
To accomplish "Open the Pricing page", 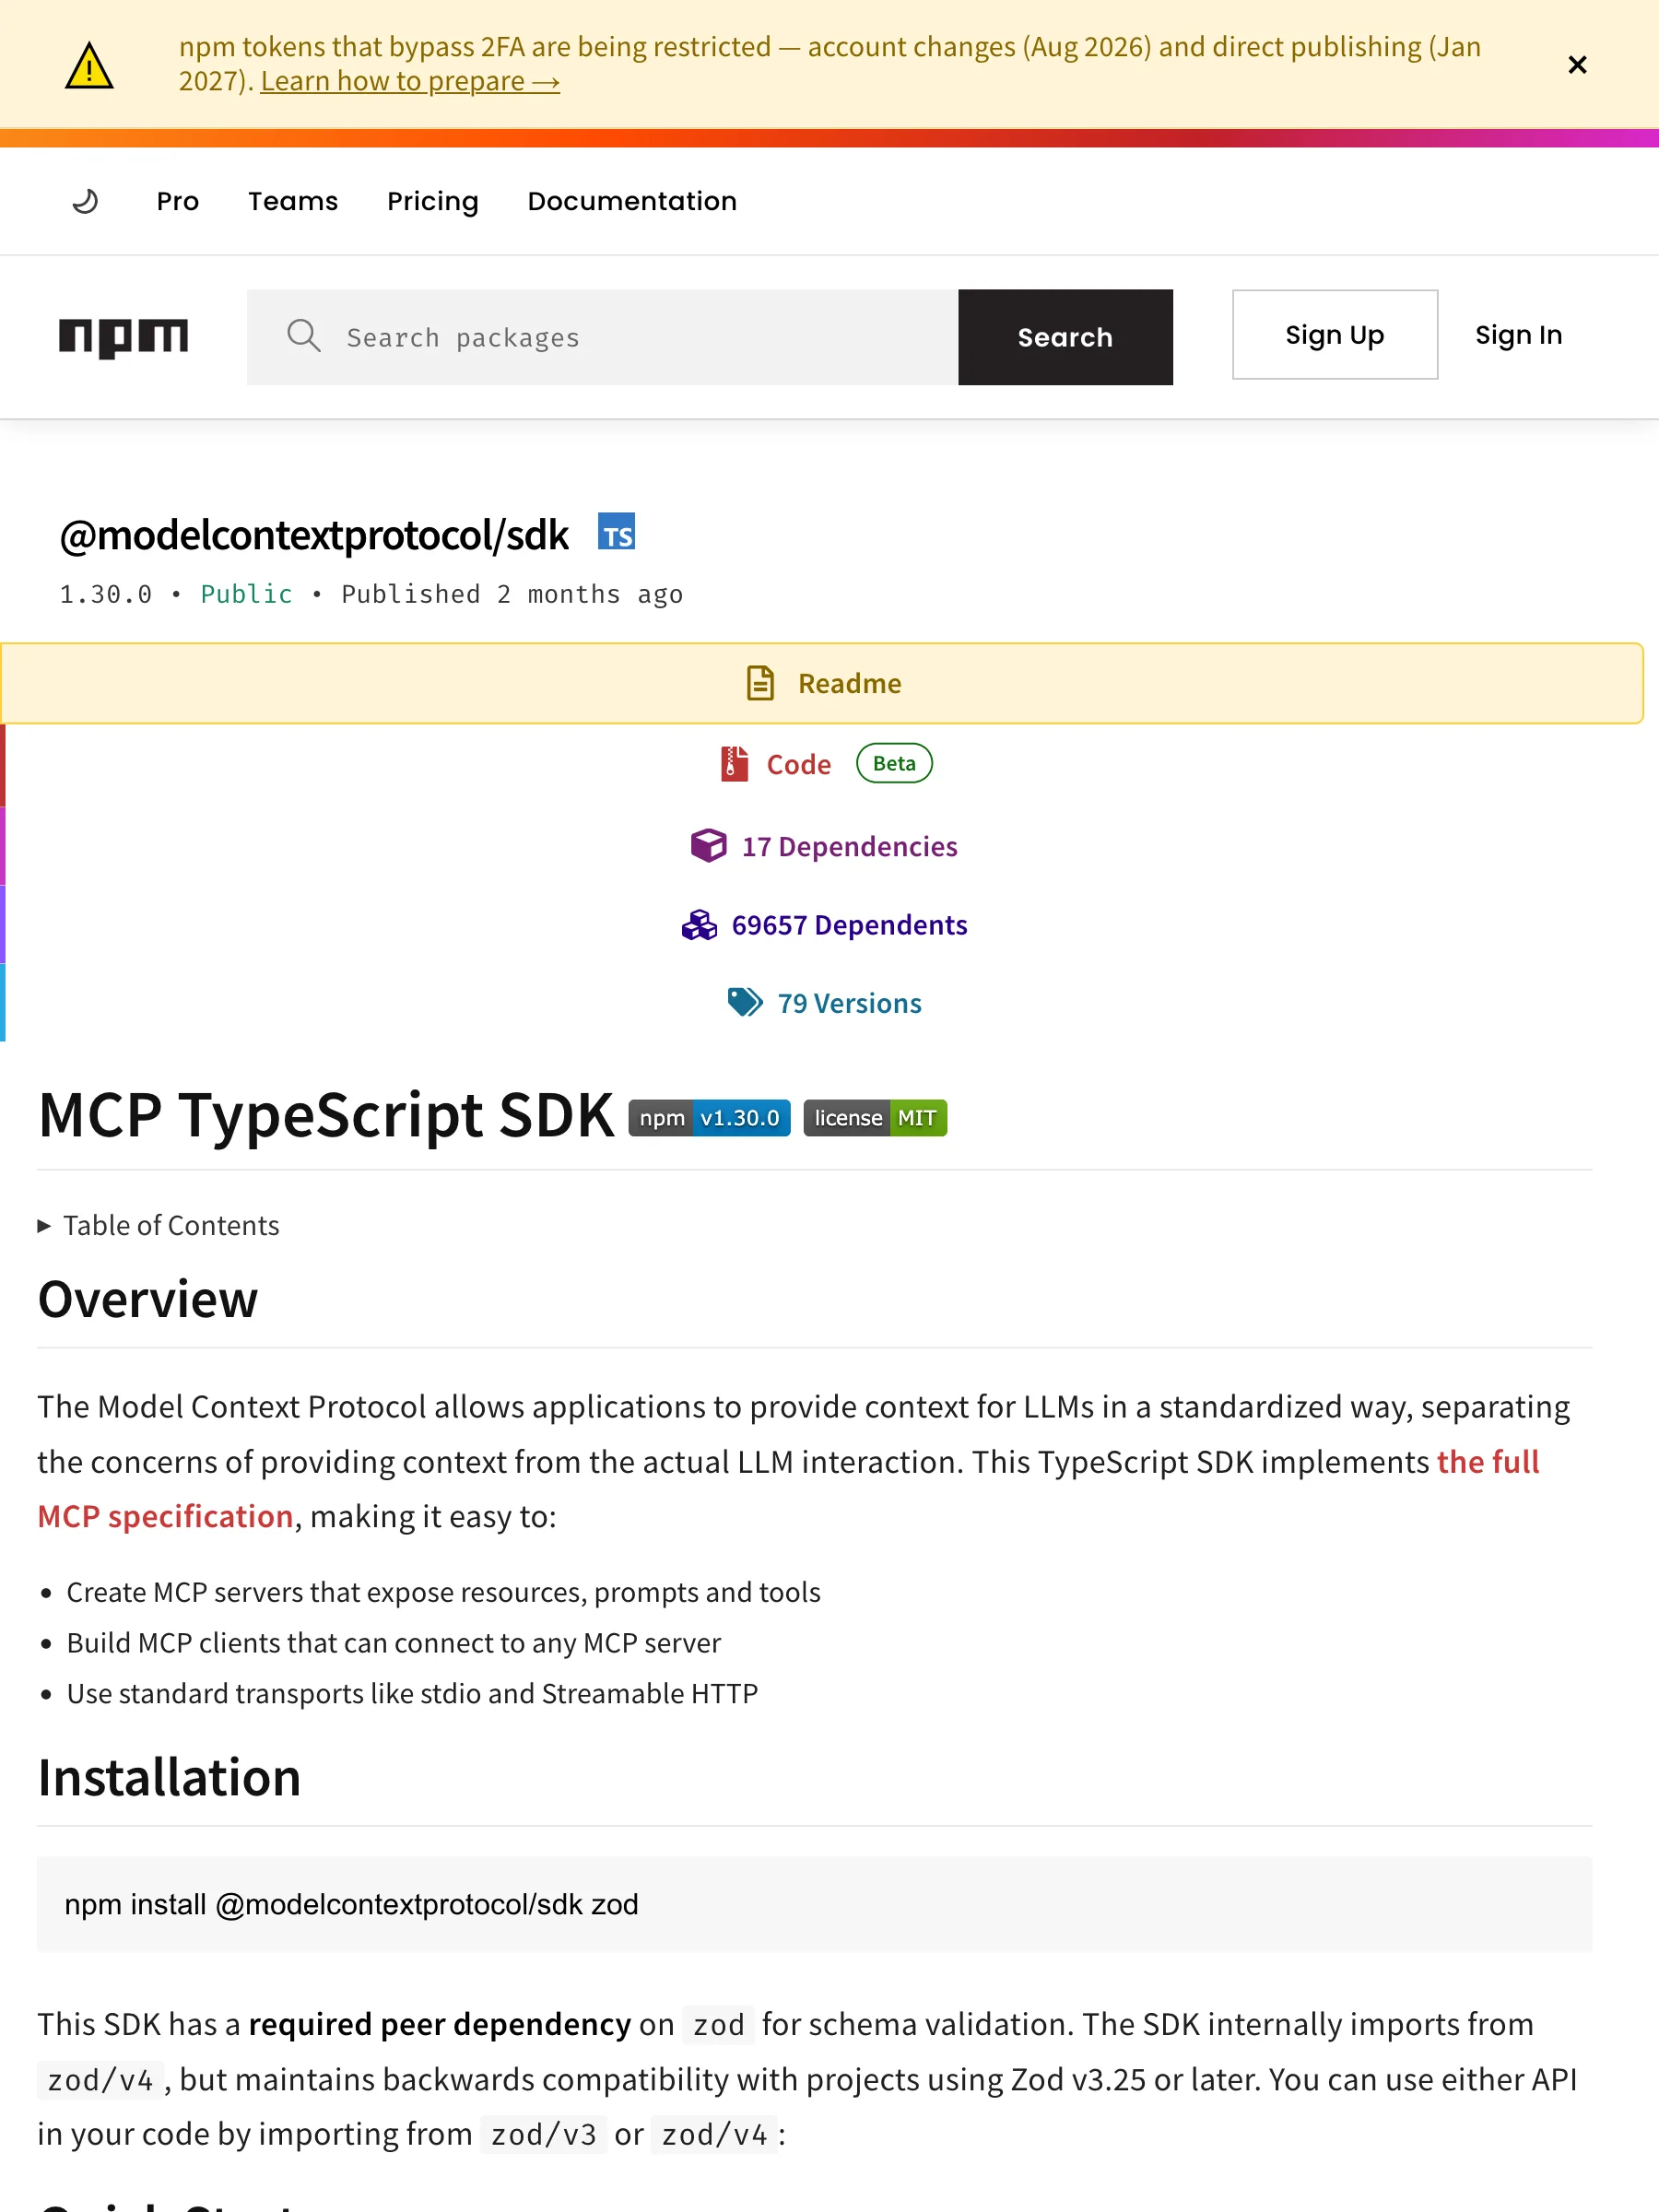I will pyautogui.click(x=433, y=201).
